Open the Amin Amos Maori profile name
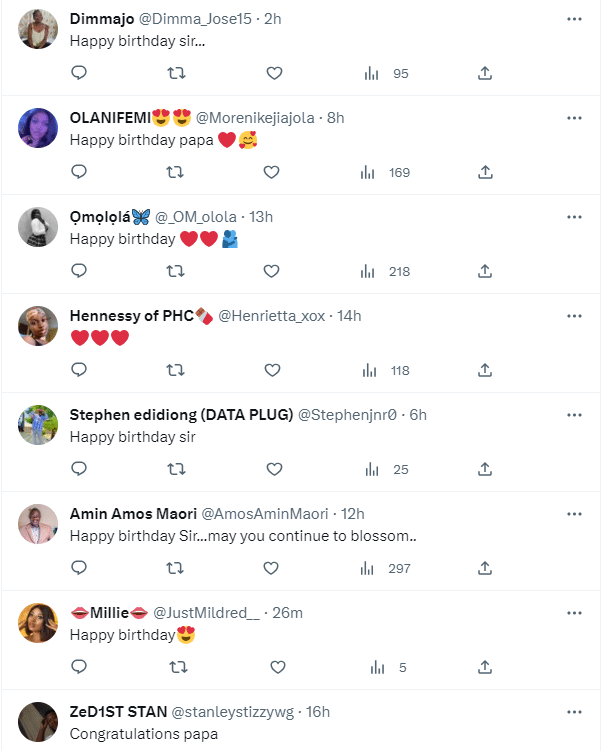 pos(133,513)
